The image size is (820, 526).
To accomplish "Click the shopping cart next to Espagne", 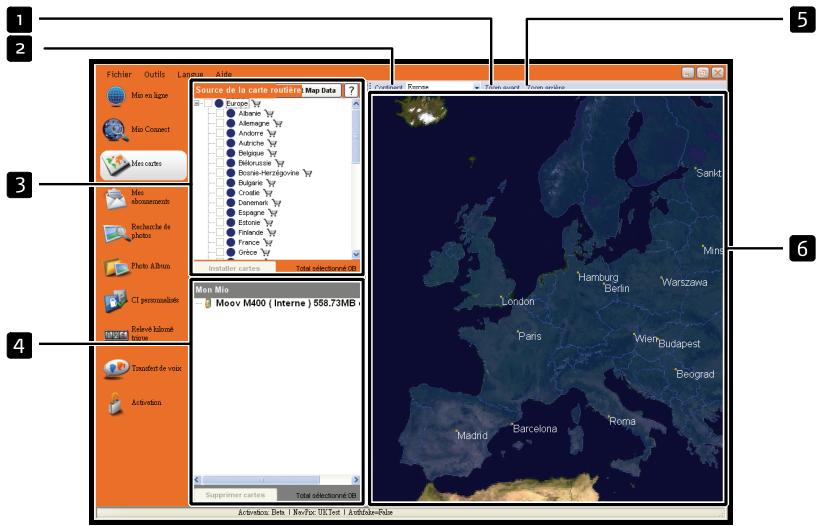I will click(272, 213).
